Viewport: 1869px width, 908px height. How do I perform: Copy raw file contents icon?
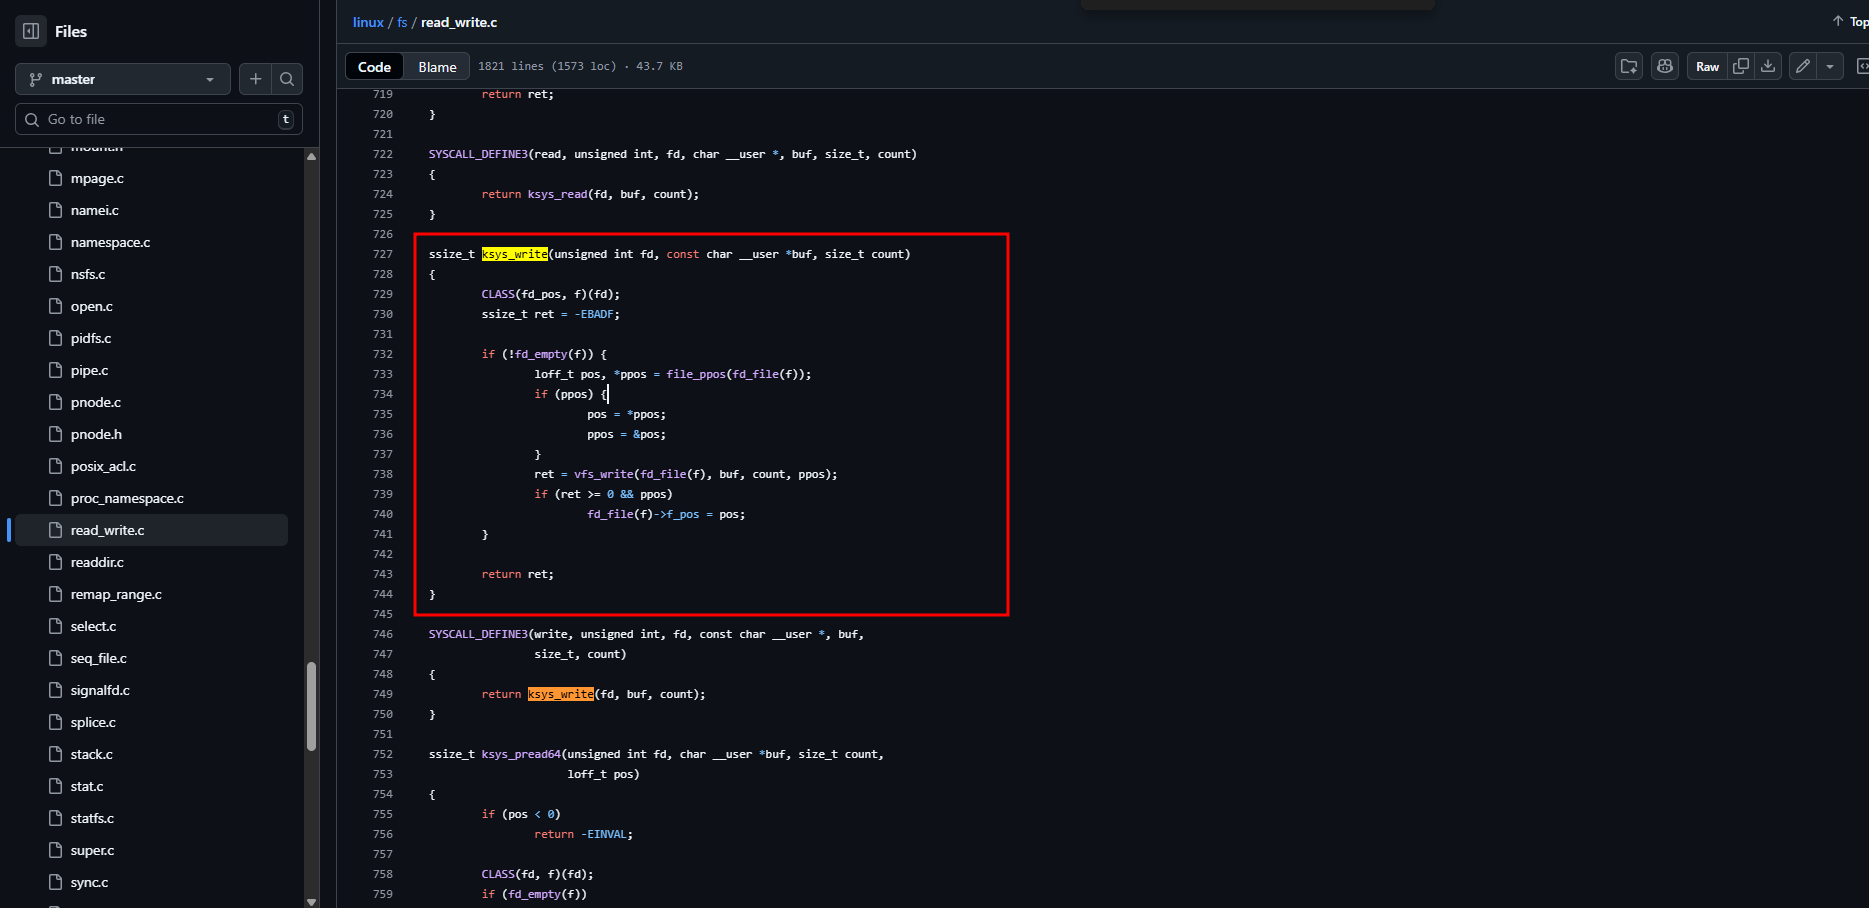(x=1741, y=66)
